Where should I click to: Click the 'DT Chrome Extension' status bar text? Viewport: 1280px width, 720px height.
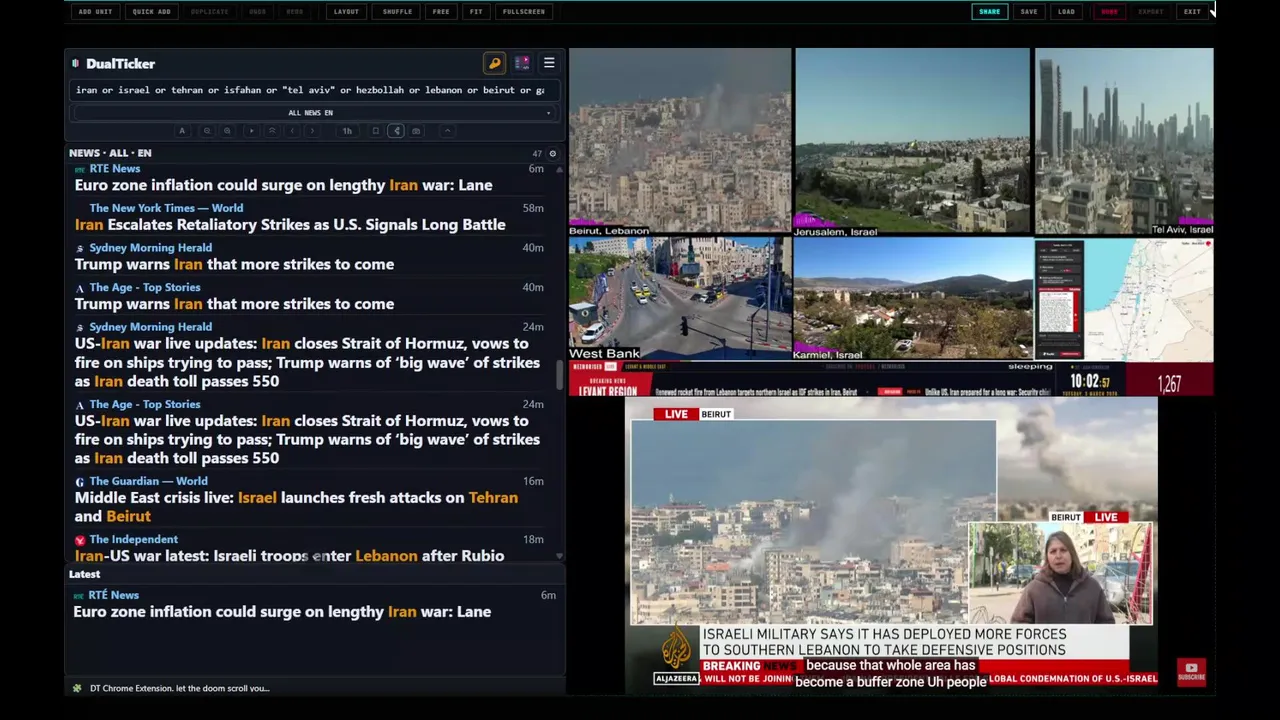coord(180,688)
